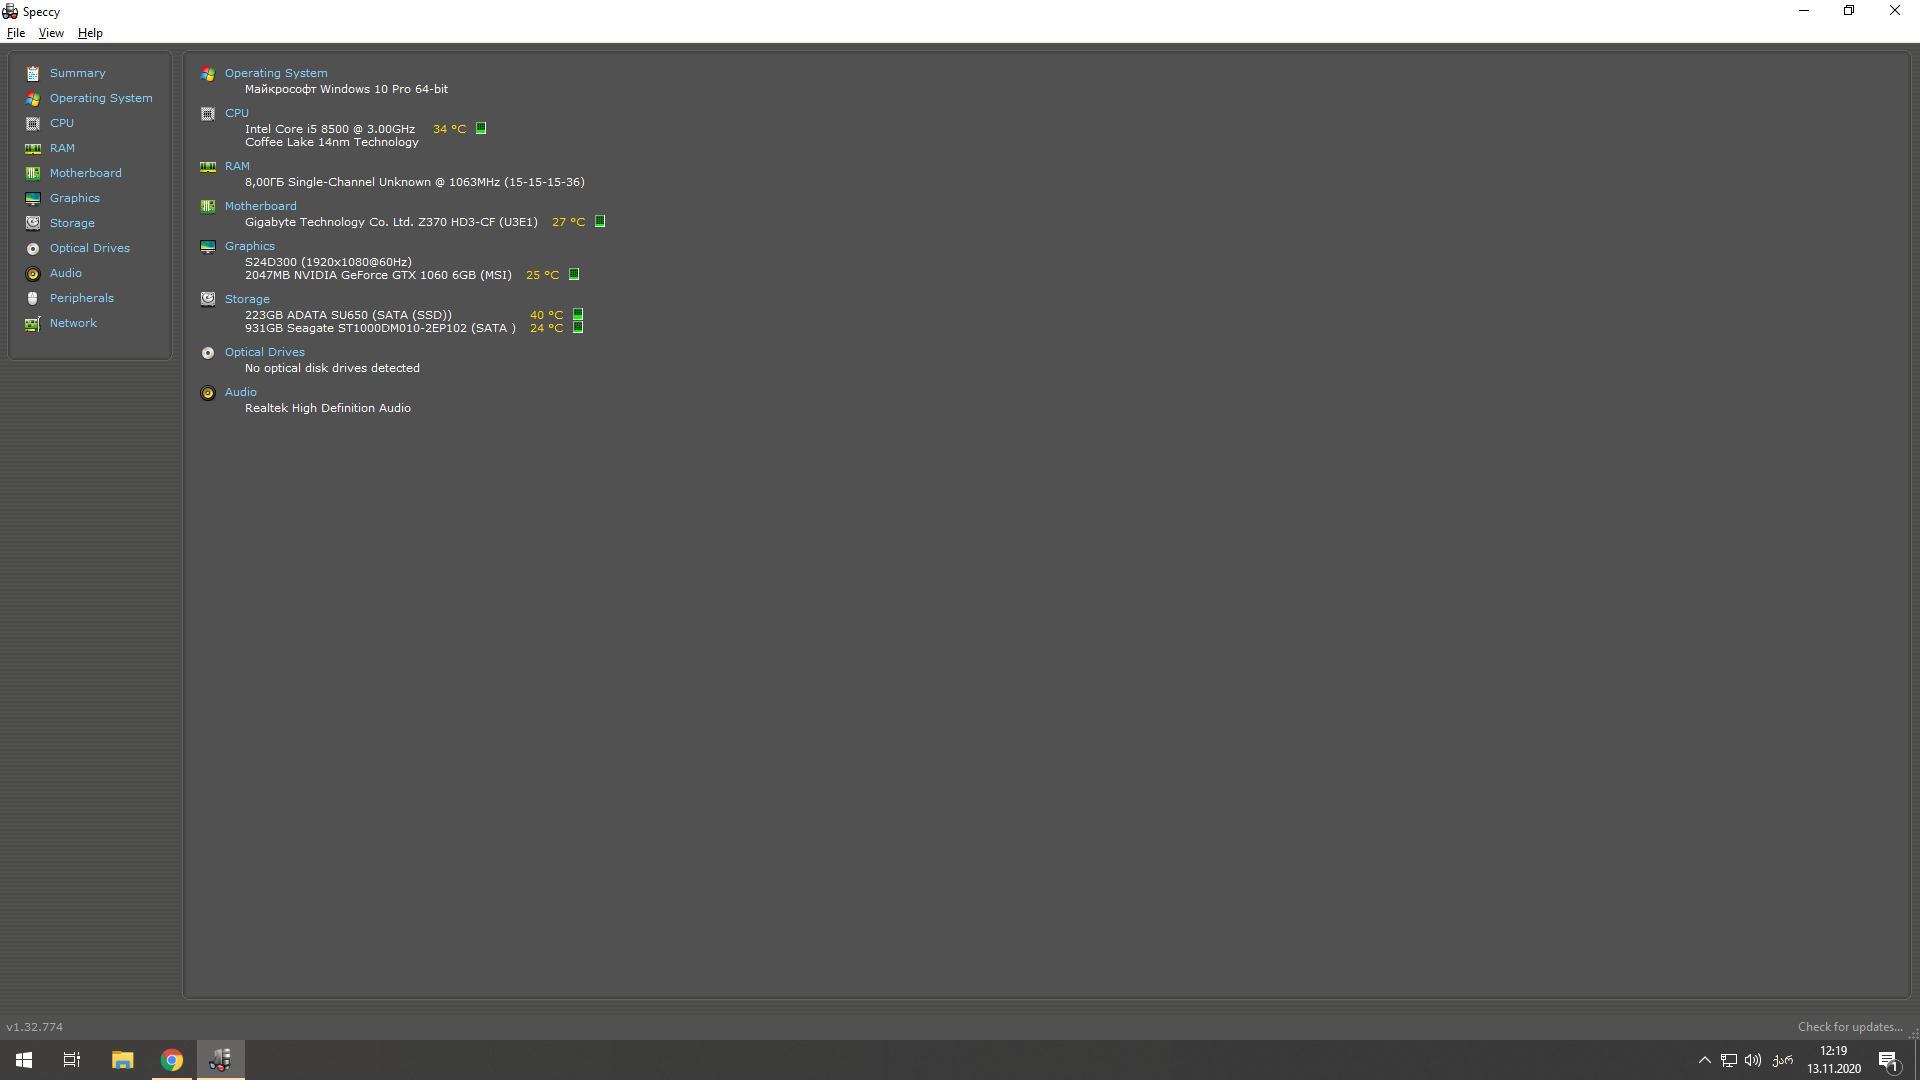Select Audio in the sidebar
This screenshot has width=1920, height=1080.
pyautogui.click(x=66, y=273)
